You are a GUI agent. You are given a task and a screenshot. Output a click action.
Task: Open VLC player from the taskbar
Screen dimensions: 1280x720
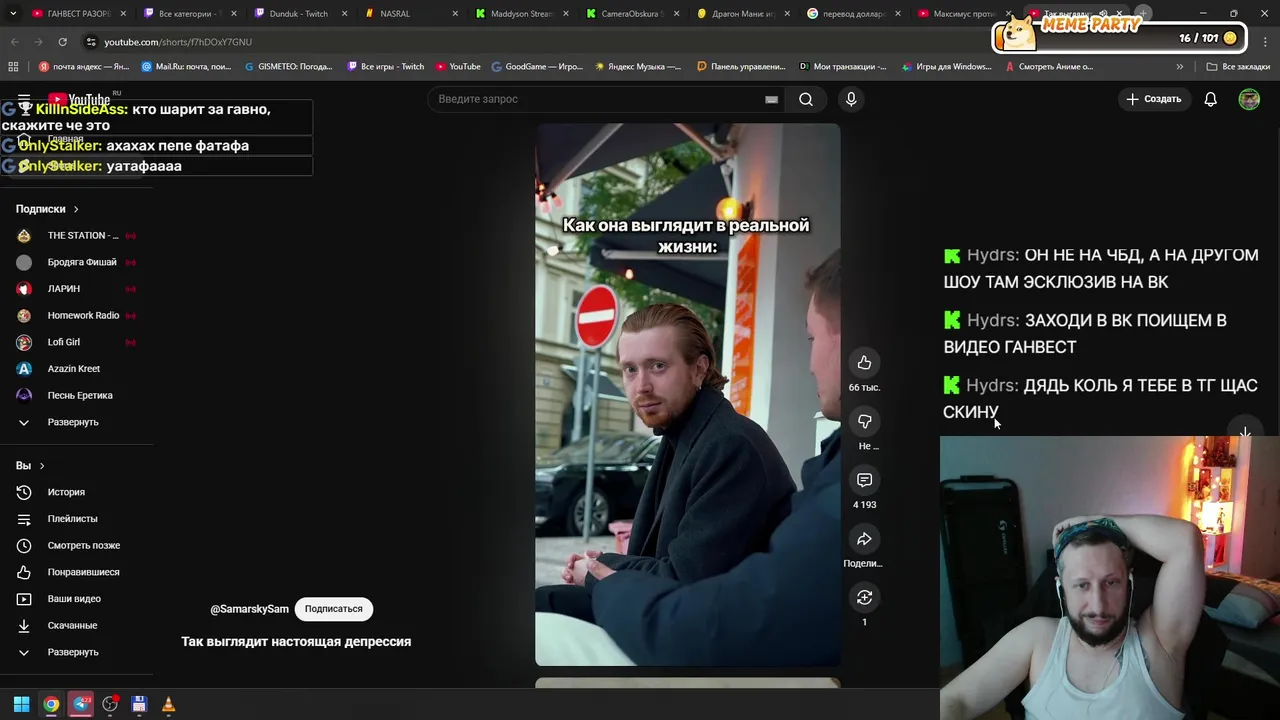(x=168, y=704)
